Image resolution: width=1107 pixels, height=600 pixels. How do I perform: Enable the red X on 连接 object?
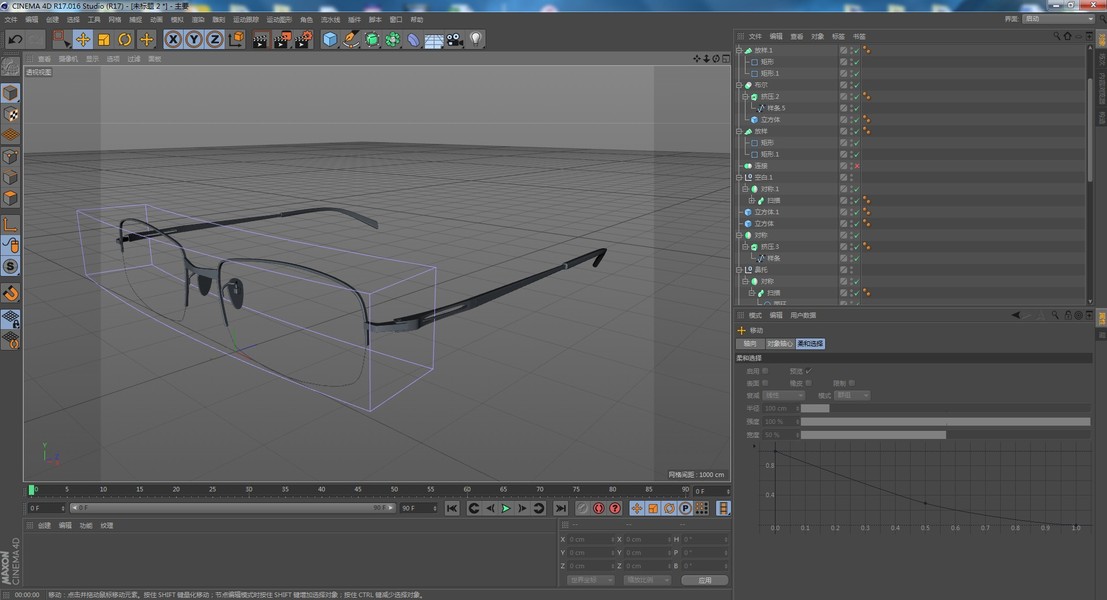[857, 166]
